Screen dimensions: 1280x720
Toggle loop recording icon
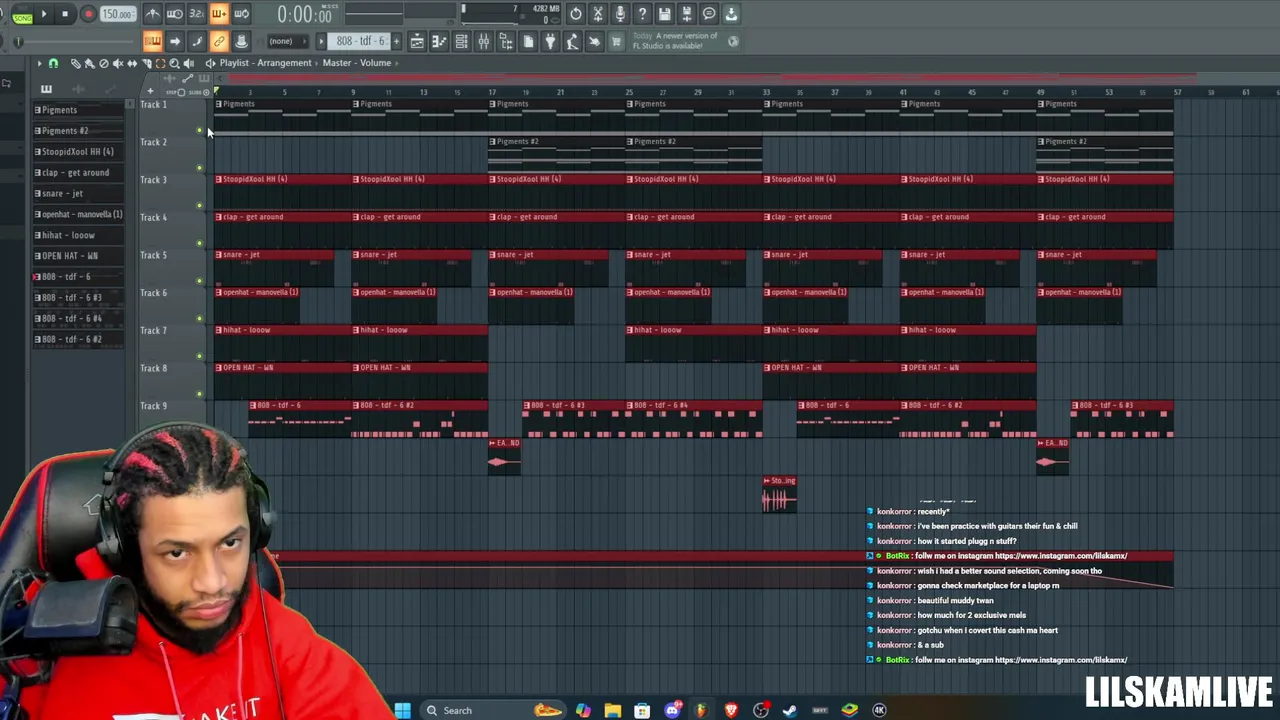tap(241, 14)
